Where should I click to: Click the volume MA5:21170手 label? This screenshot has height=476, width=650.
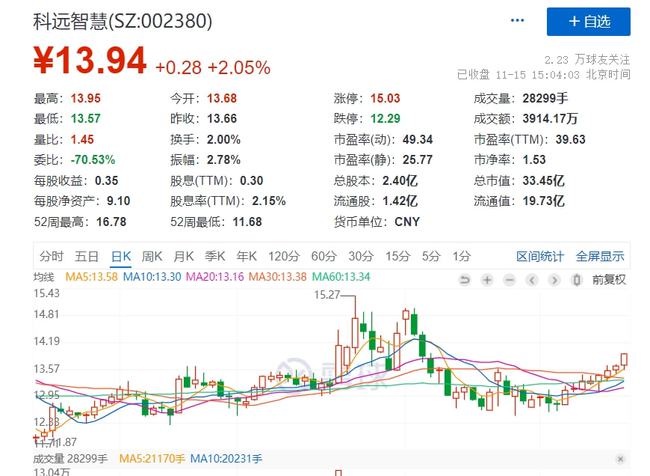pos(152,459)
